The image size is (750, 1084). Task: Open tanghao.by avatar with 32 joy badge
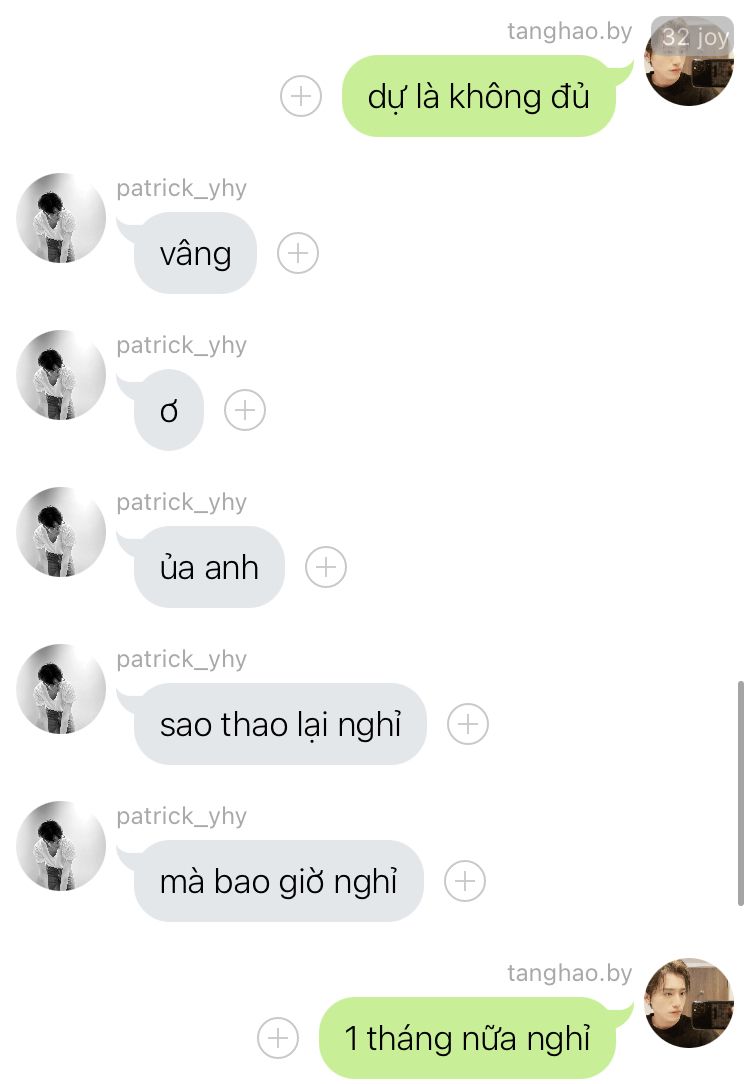[x=689, y=61]
